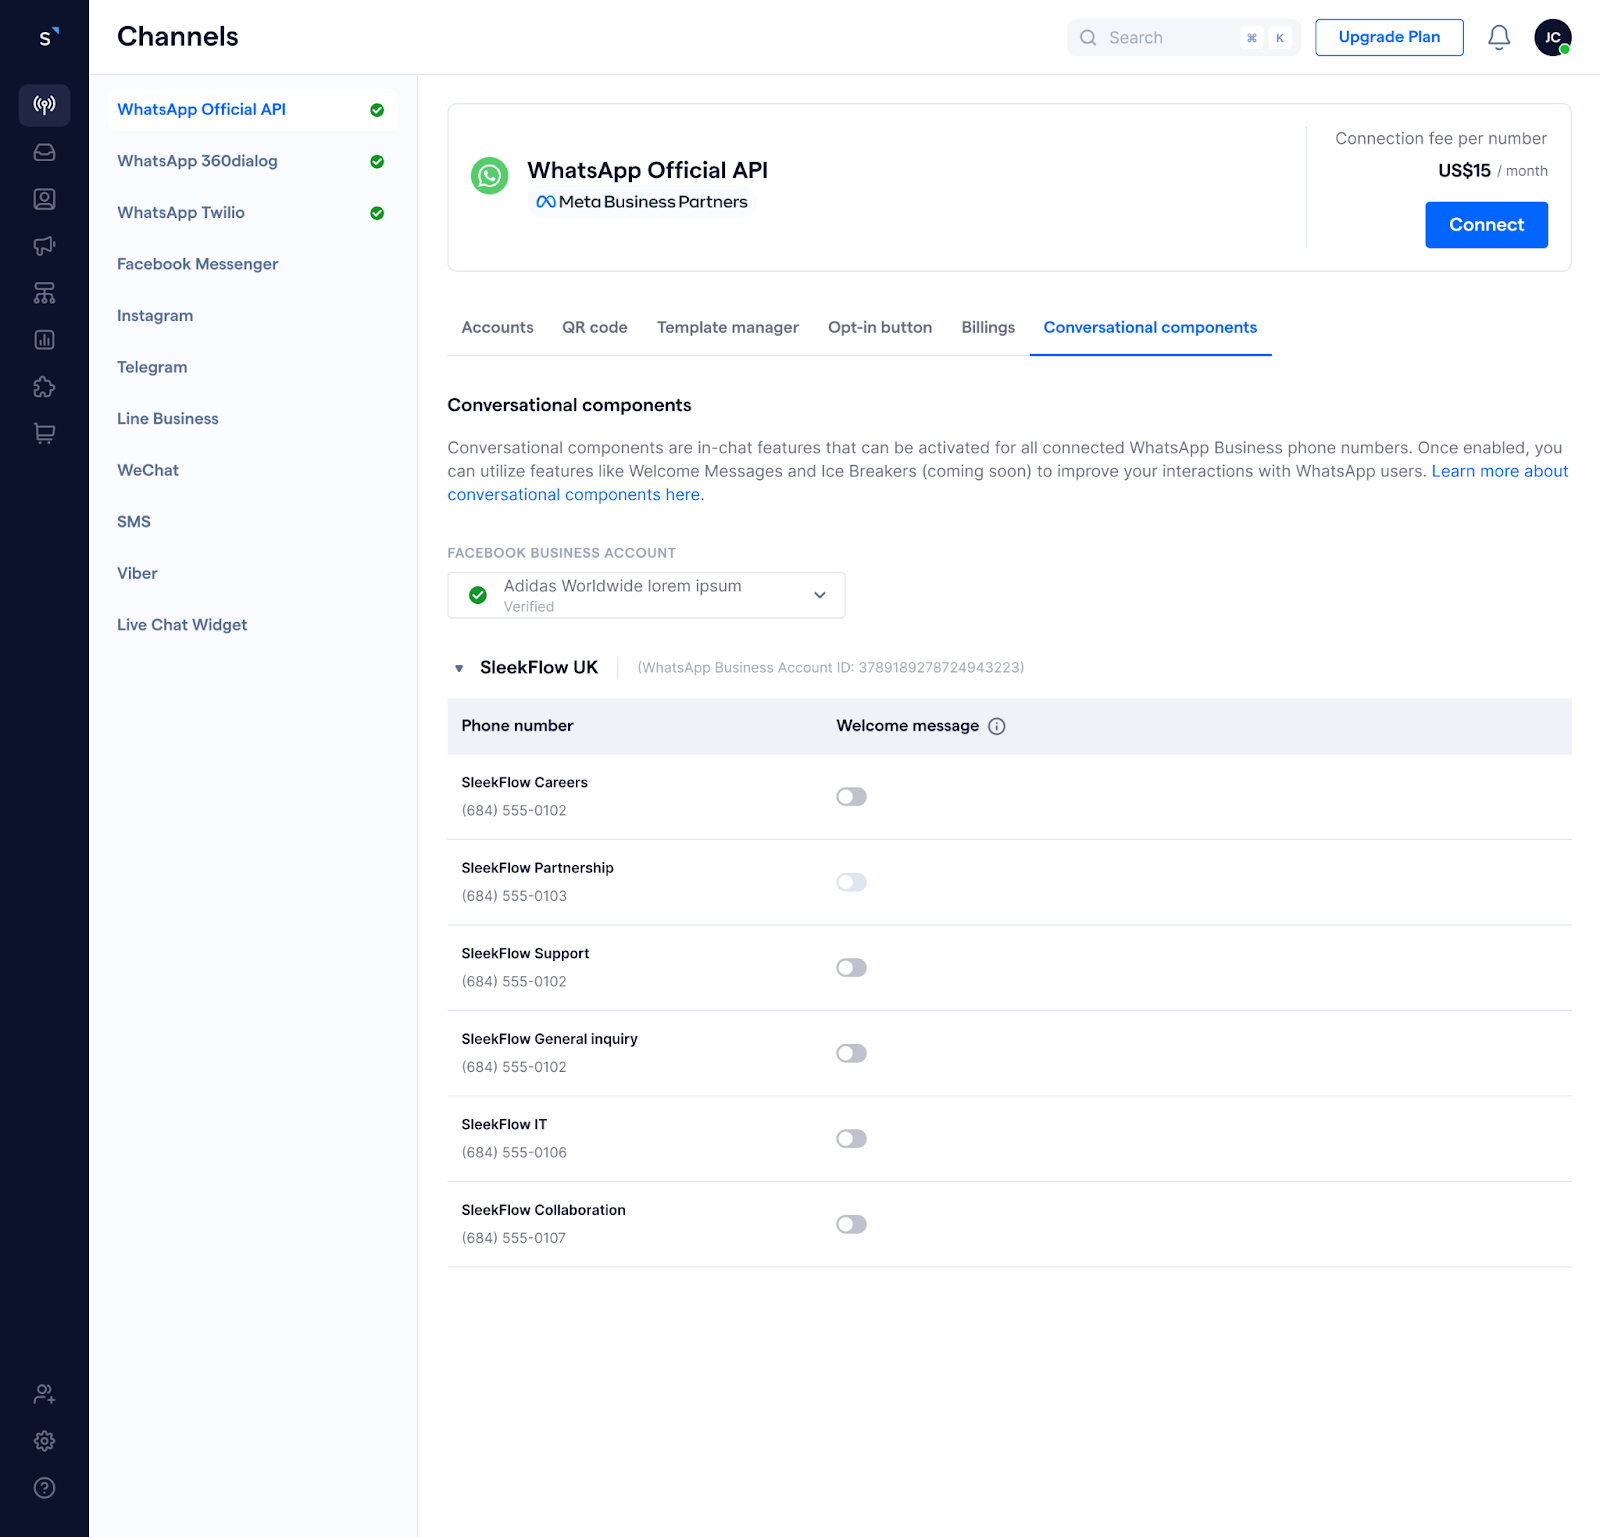Click the Upgrade Plan button
The width and height of the screenshot is (1600, 1537).
tap(1389, 37)
